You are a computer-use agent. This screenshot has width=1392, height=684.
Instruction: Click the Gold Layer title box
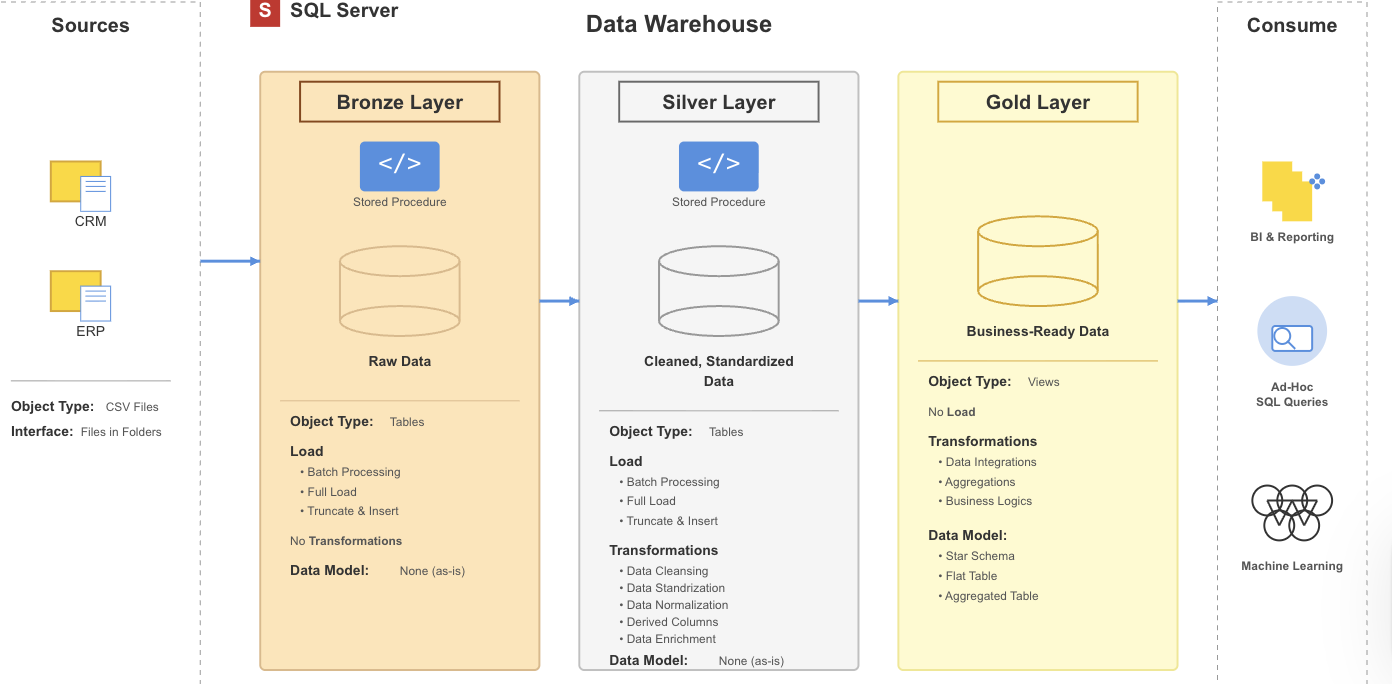click(1037, 101)
